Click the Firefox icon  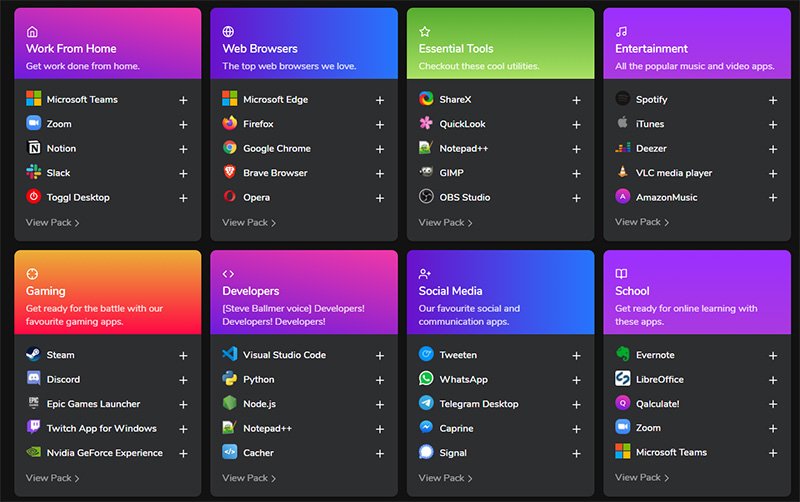[x=230, y=123]
